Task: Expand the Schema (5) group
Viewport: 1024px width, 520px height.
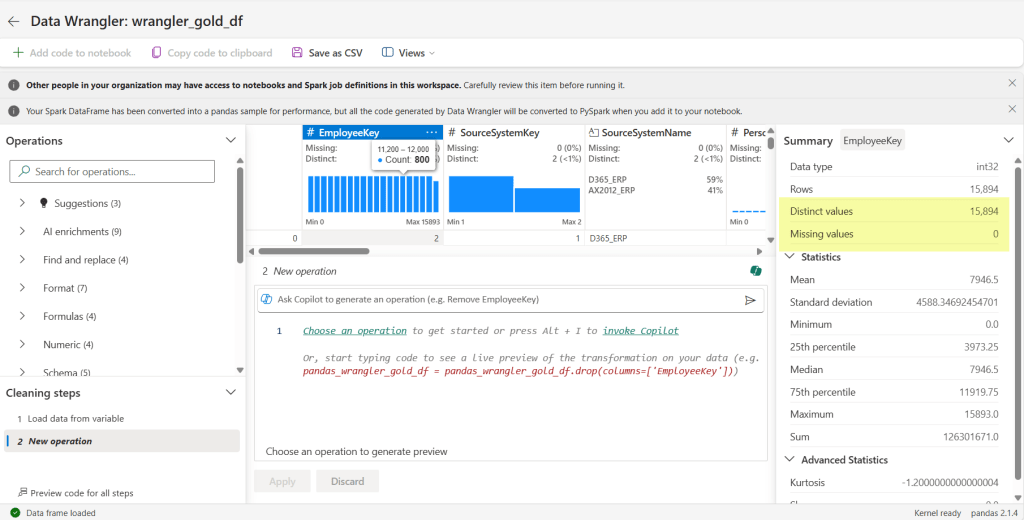Action: (x=22, y=372)
